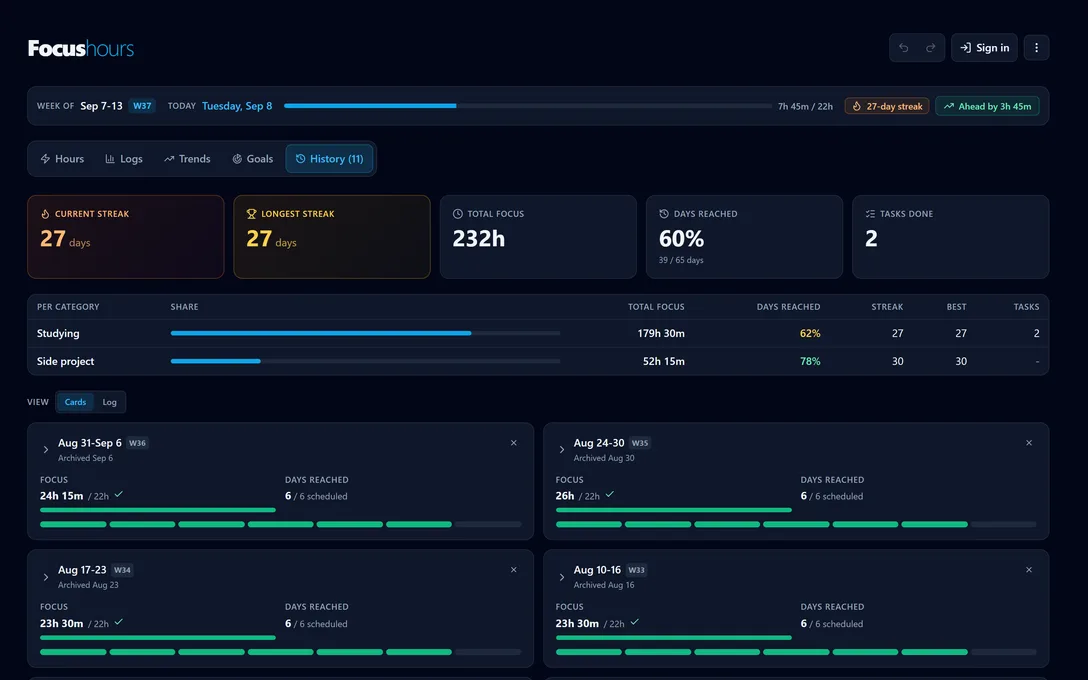
Task: Click the Side project share bar
Action: 365,361
